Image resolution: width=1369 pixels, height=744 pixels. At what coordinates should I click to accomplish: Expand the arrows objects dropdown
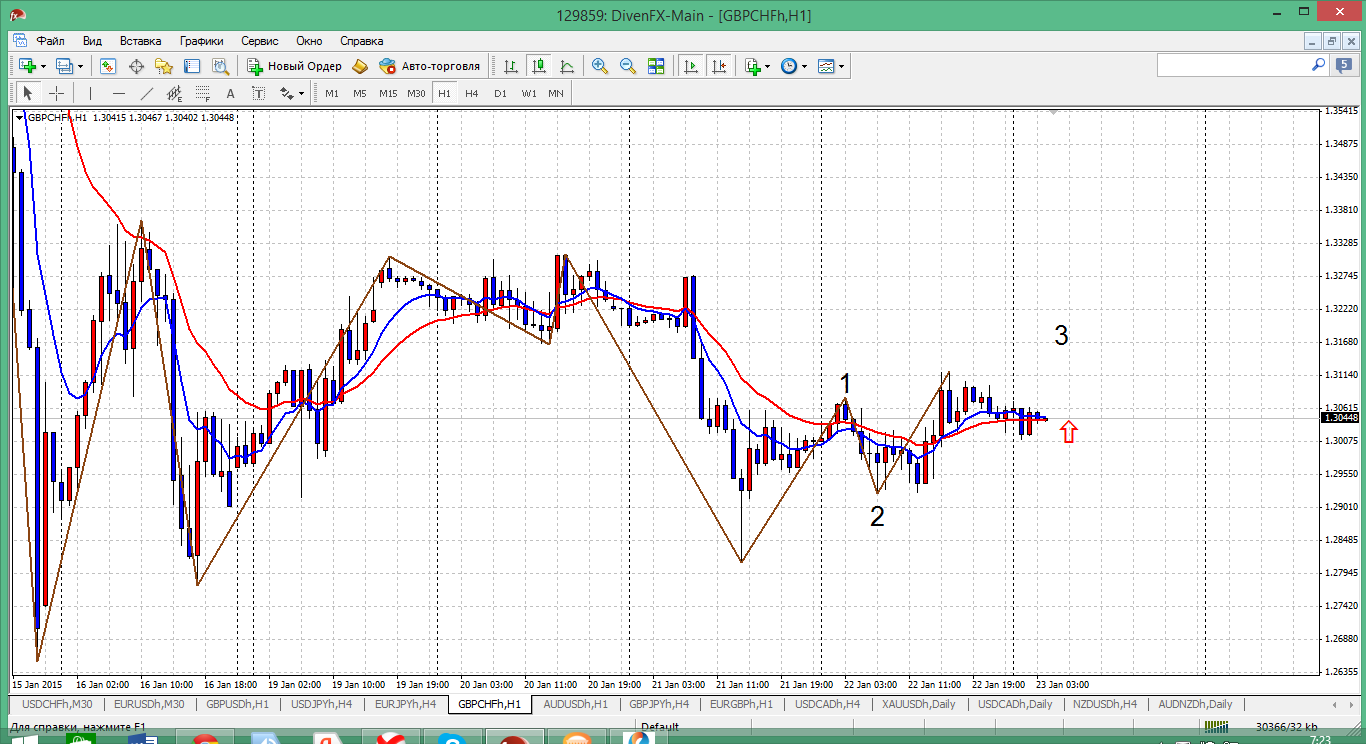(x=300, y=94)
